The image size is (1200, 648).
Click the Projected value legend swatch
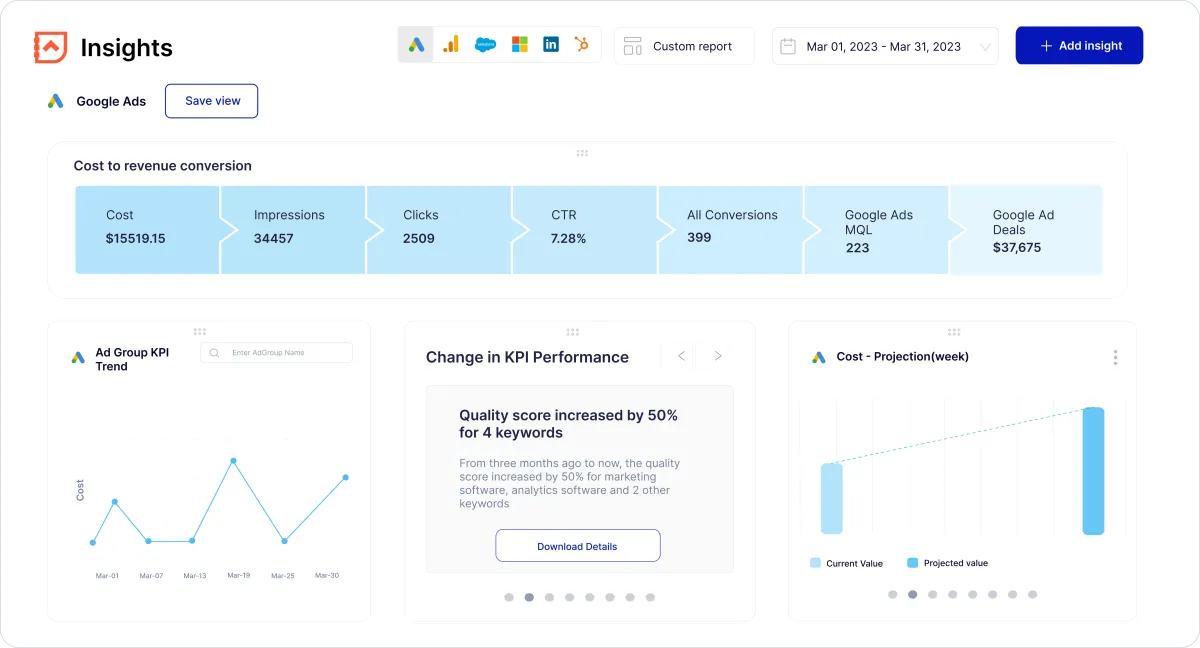click(912, 563)
